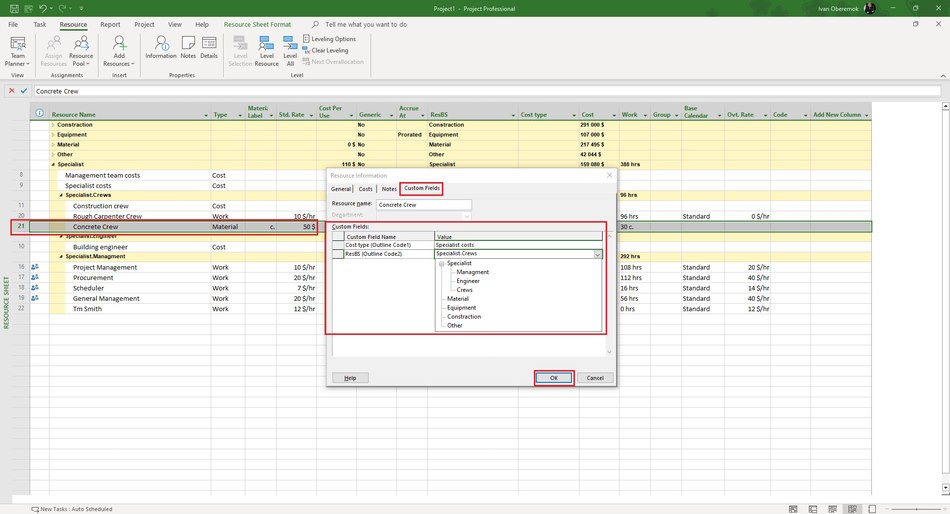The width and height of the screenshot is (950, 514).
Task: Select Crews in the ResBS tree
Action: [x=465, y=290]
